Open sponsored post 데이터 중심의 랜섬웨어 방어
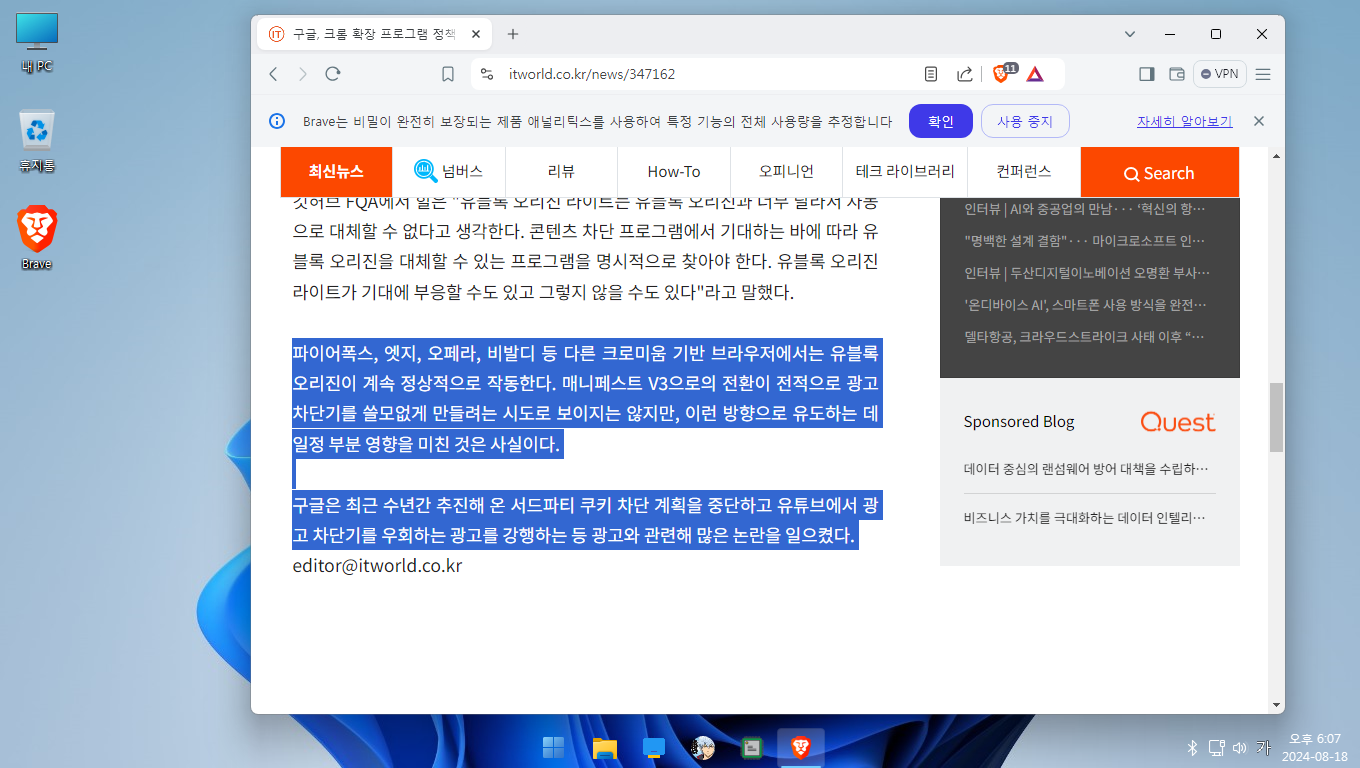Screen dimensions: 1360x768 [x=1086, y=468]
